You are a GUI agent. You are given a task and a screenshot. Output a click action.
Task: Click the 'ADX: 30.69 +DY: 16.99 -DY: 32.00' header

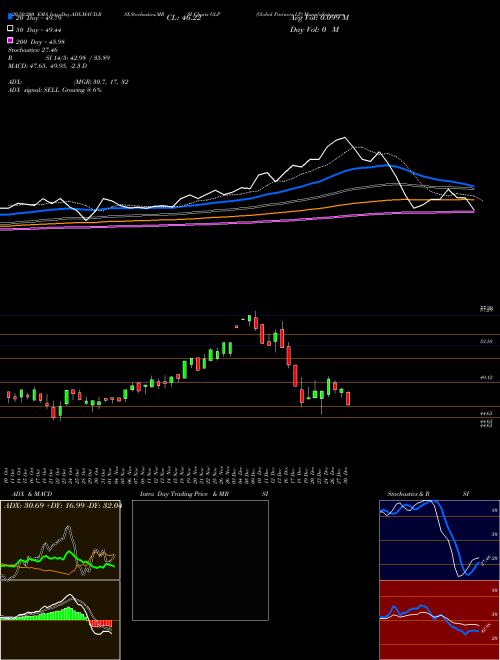point(62,505)
